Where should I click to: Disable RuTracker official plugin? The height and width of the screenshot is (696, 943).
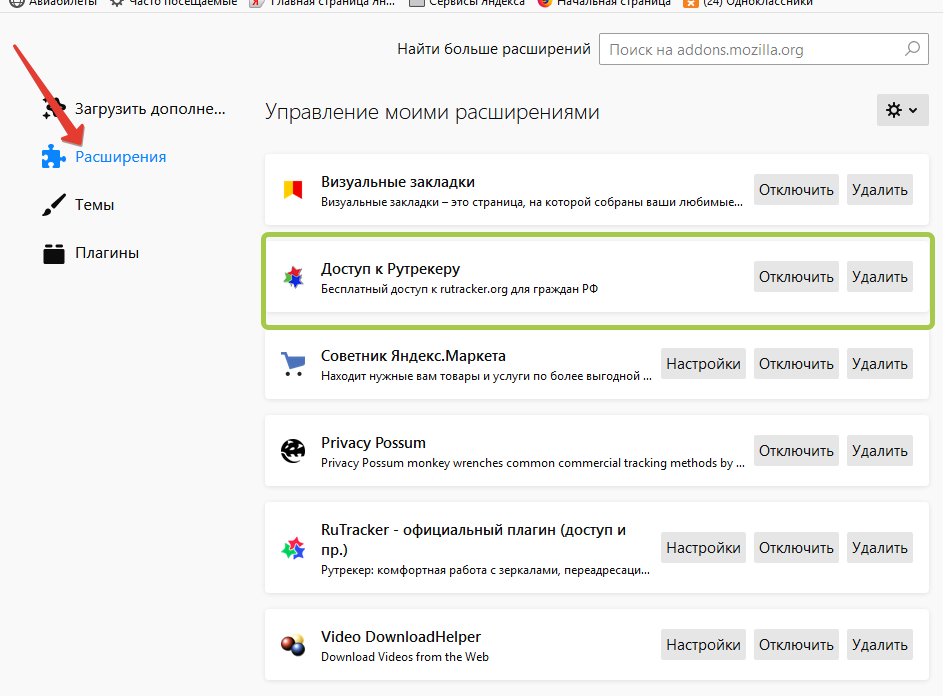point(796,547)
